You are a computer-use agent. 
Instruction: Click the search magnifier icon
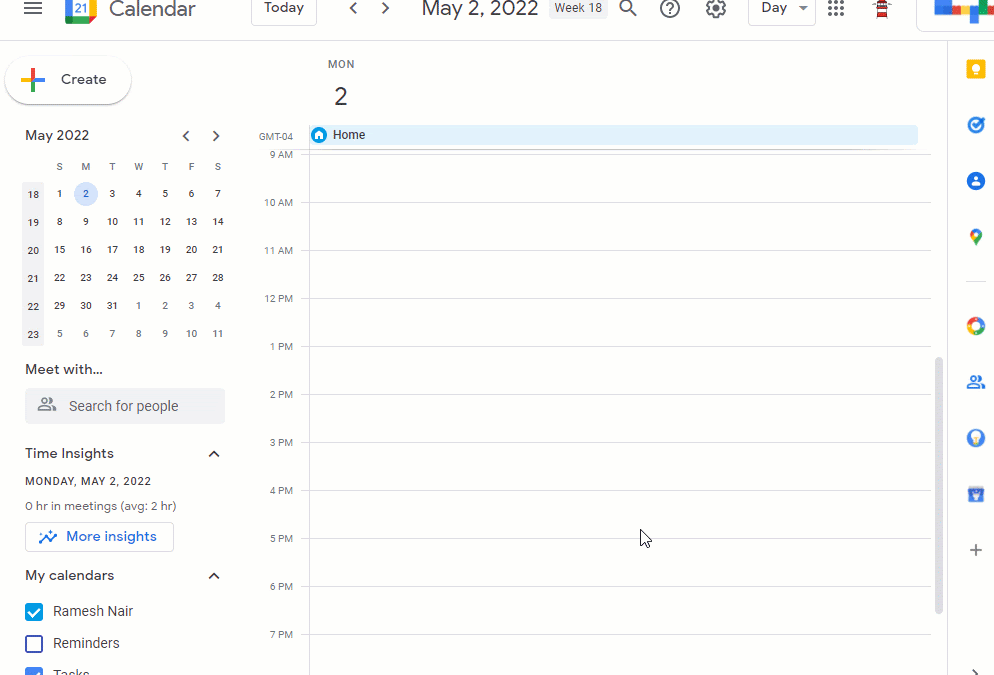click(628, 8)
